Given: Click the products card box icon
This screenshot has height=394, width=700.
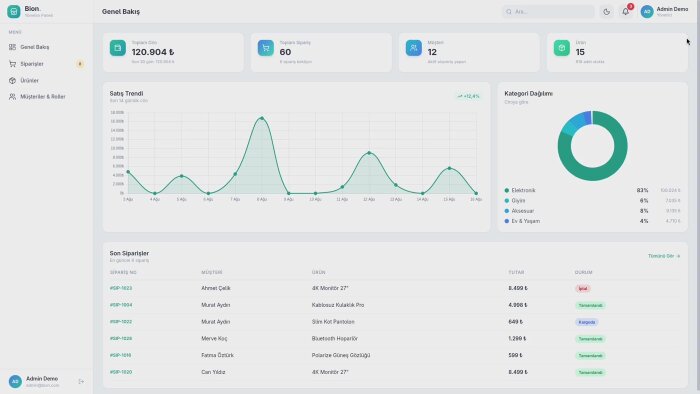Looking at the screenshot, I should (562, 48).
